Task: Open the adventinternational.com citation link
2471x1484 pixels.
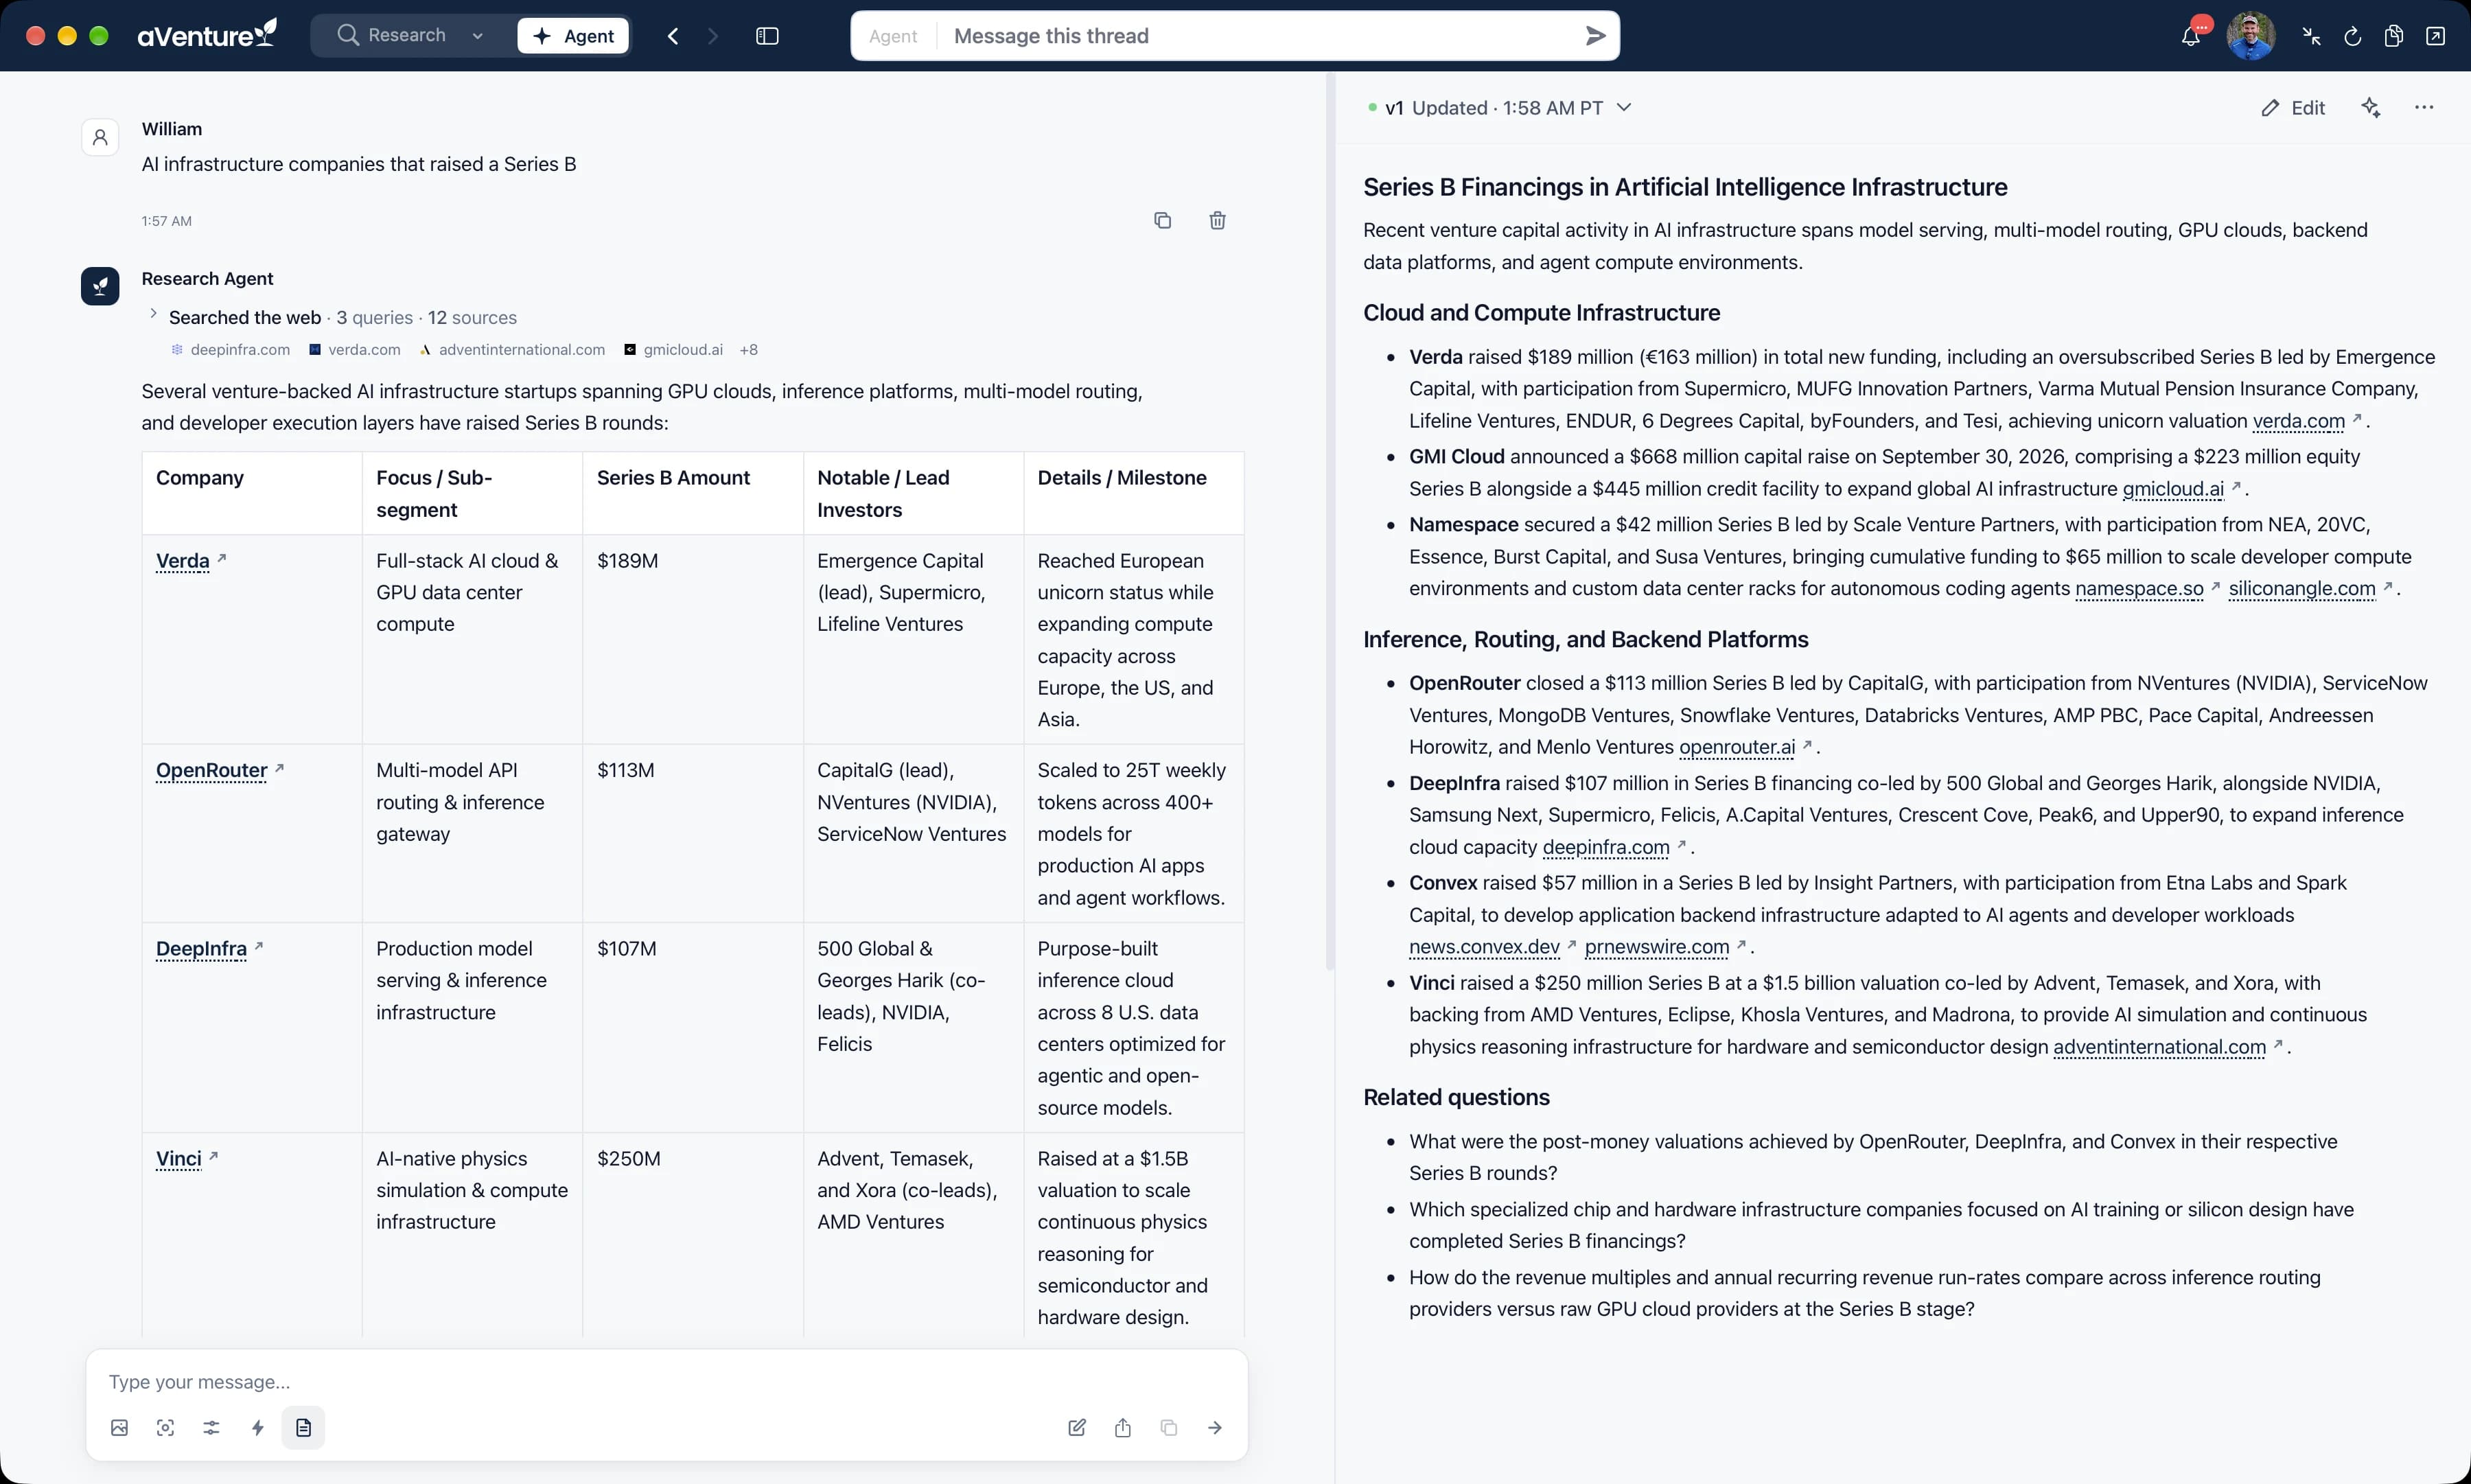Action: point(2160,1047)
